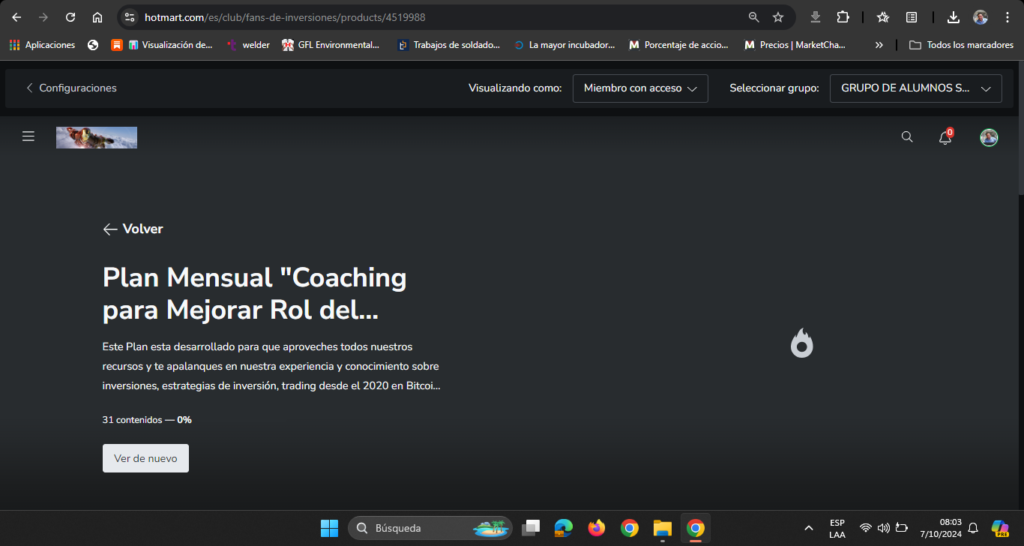Screen dimensions: 1024x546
Task: Bookmark this page with the star icon
Action: pyautogui.click(x=778, y=17)
